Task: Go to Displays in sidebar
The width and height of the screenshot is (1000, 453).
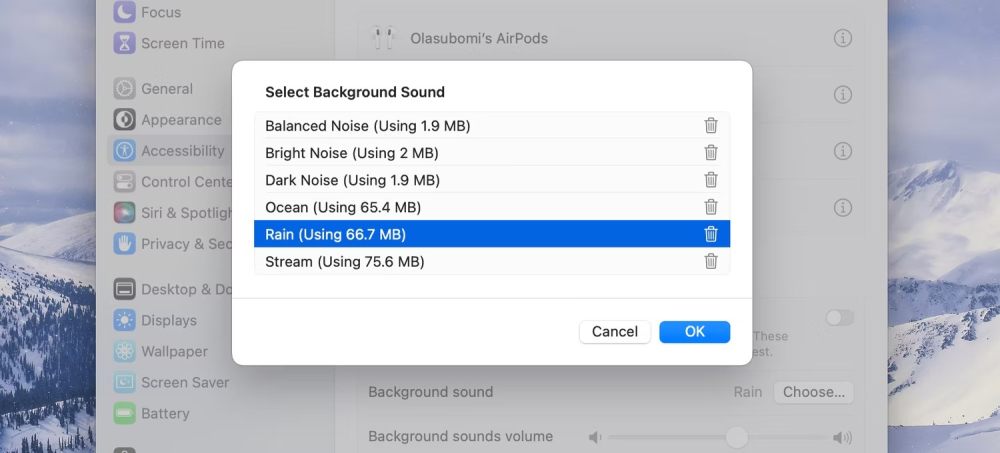Action: tap(168, 320)
